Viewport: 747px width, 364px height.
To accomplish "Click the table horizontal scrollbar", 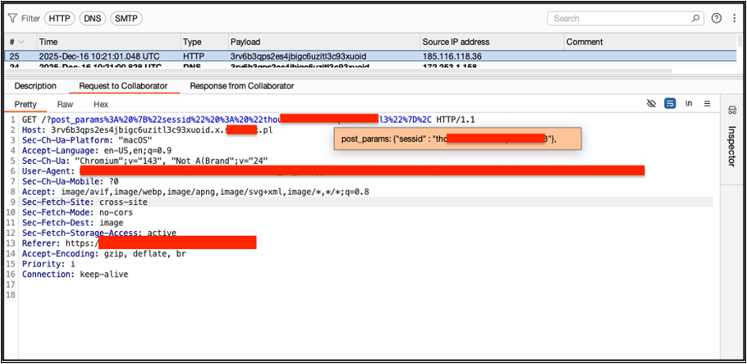I will [x=339, y=71].
